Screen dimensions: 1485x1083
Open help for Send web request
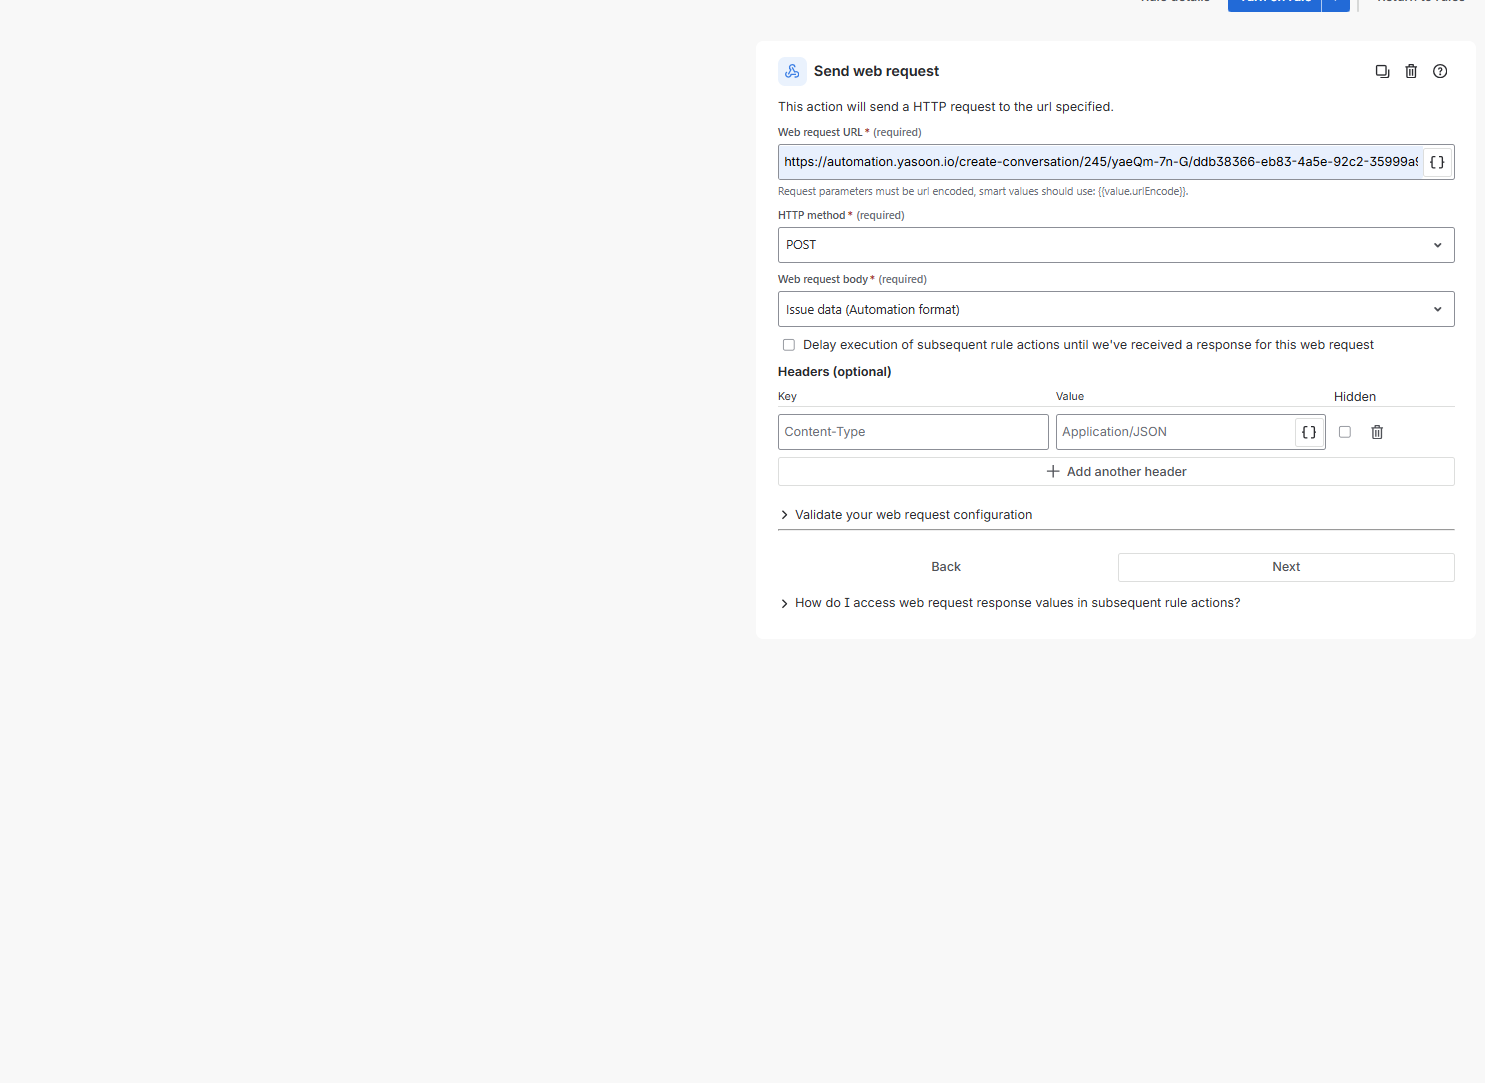click(x=1440, y=71)
